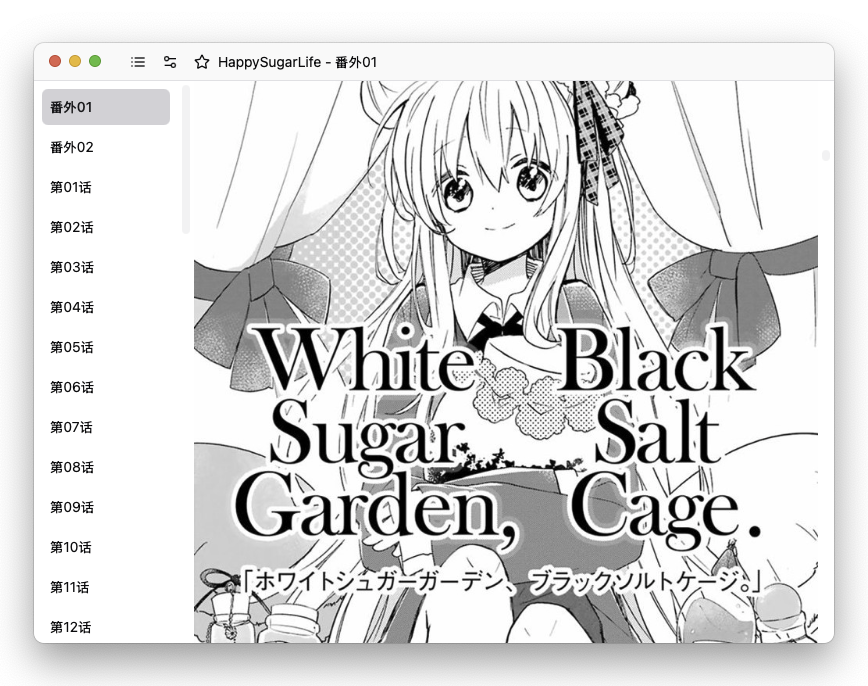
Task: Click the window title HappySugarLife - 番外01
Action: 297,62
